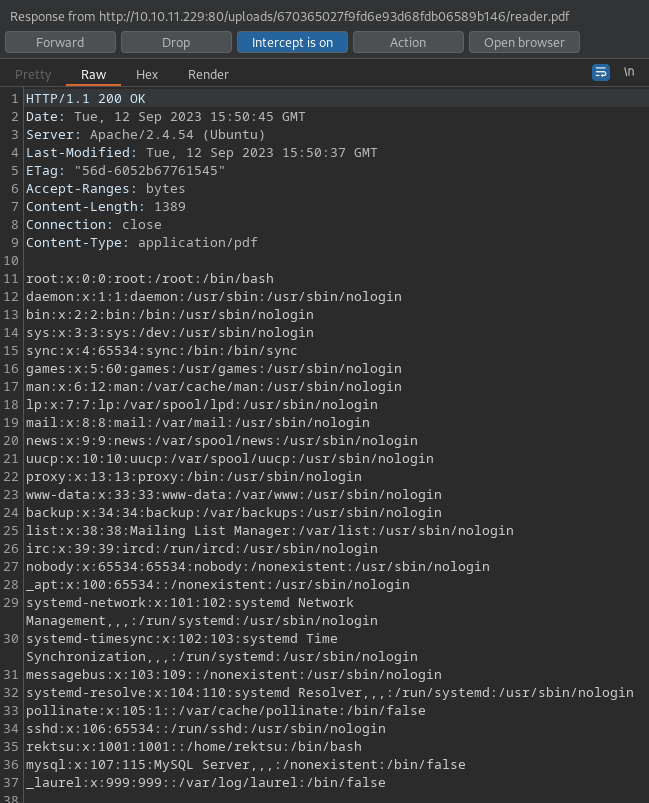Click the ETag header line

(x=125, y=170)
